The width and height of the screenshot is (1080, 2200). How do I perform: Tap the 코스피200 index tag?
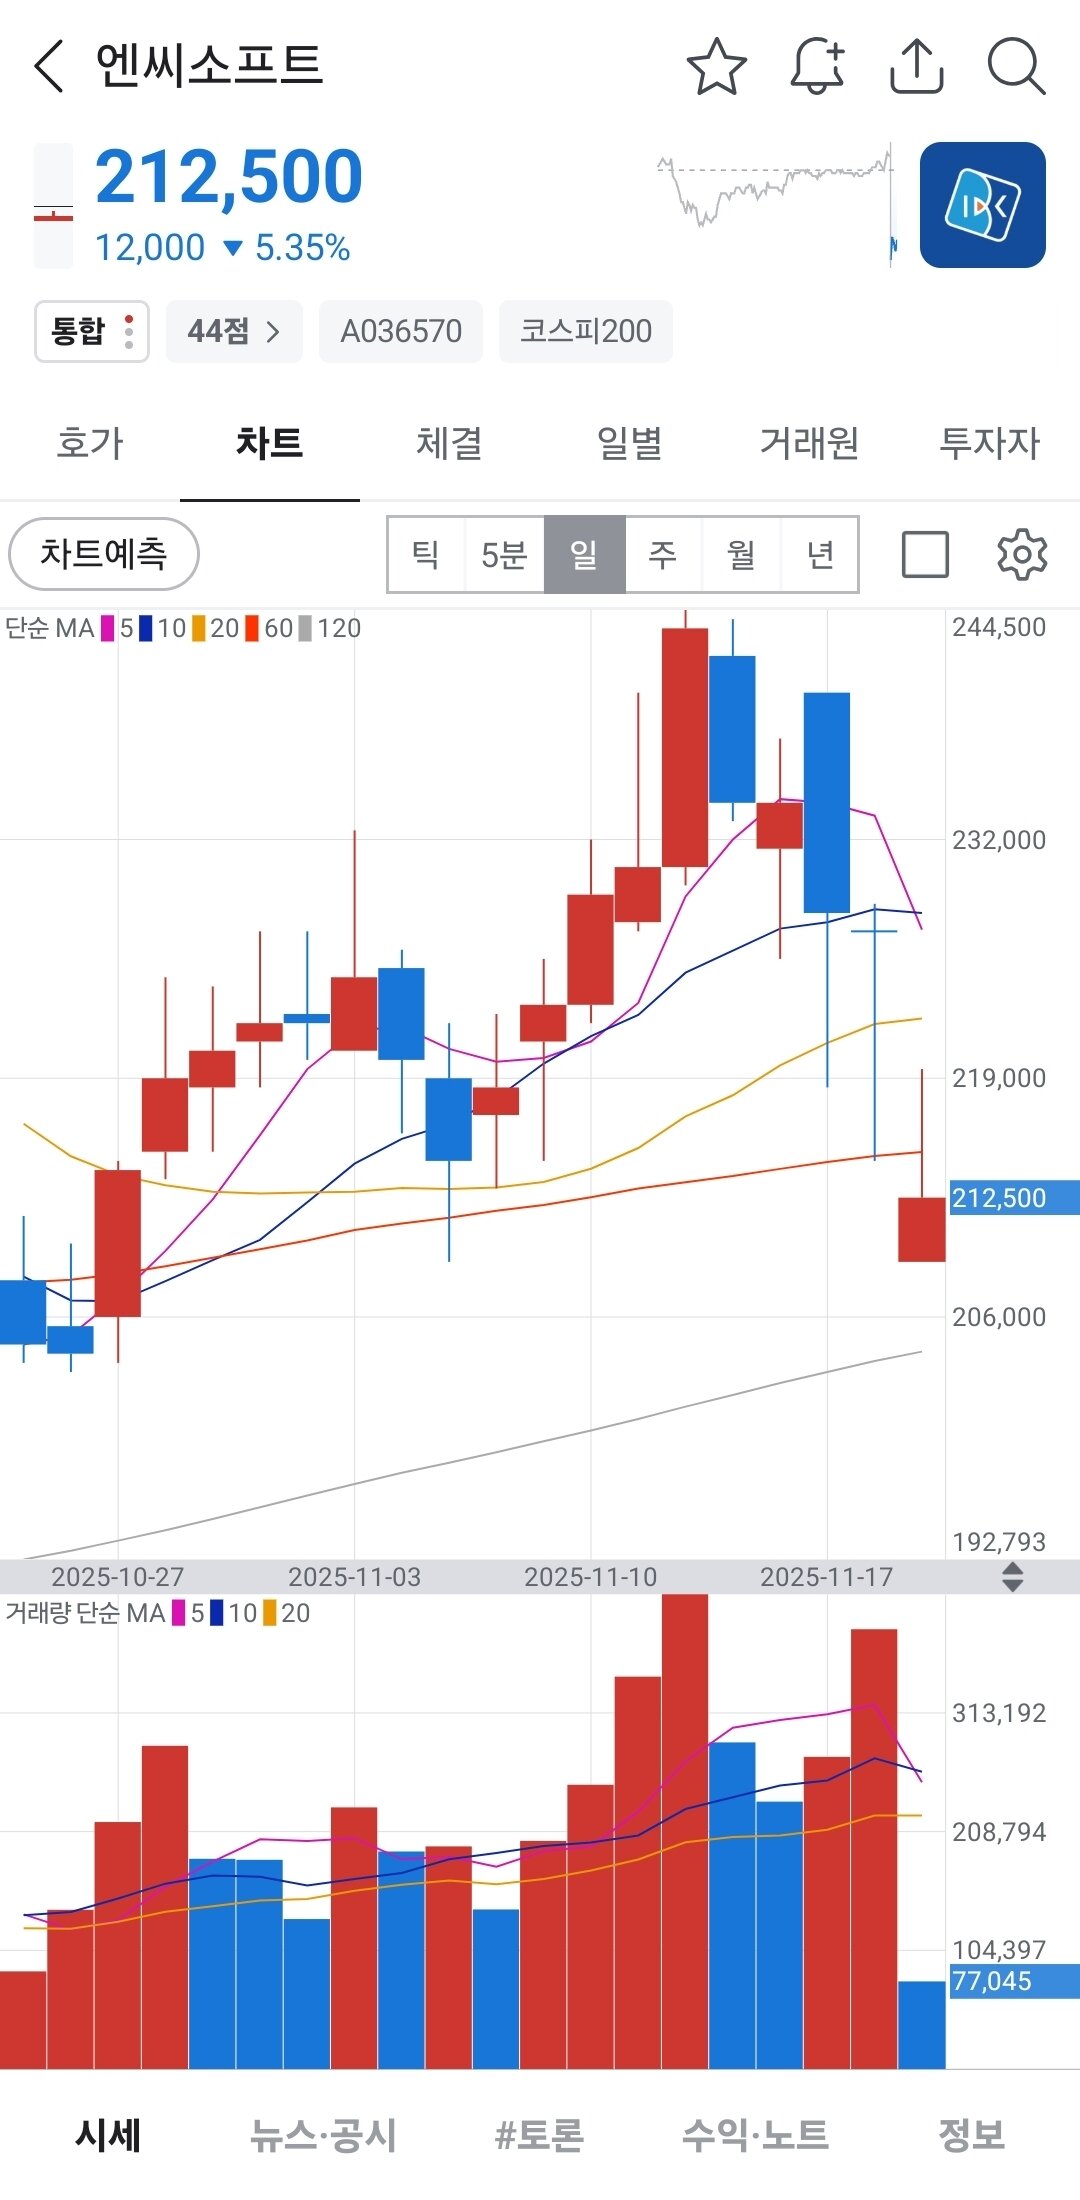click(585, 331)
